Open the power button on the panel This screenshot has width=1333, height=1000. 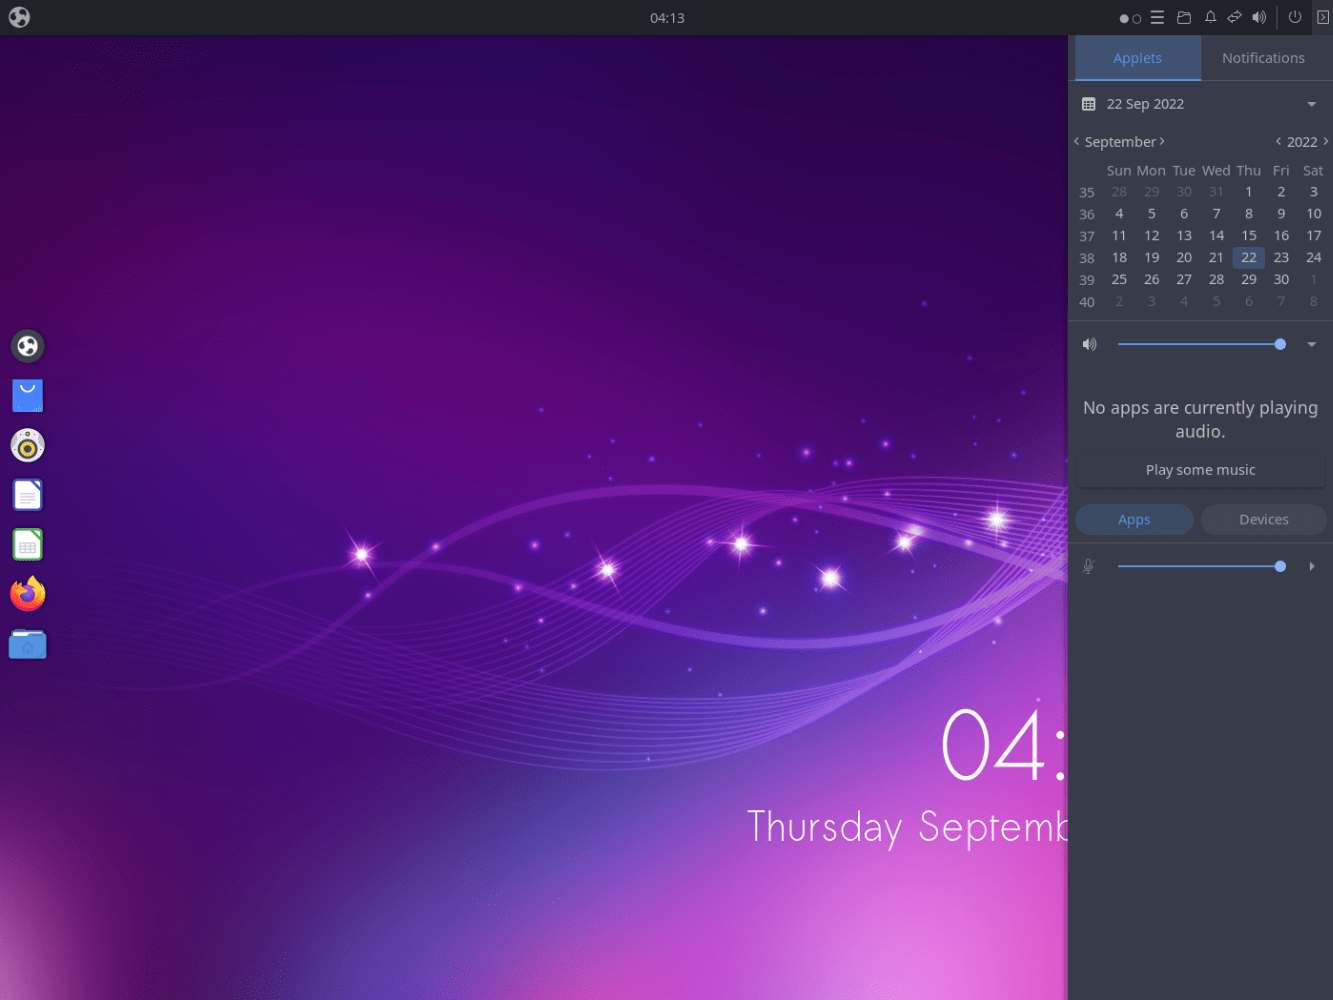[x=1293, y=17]
